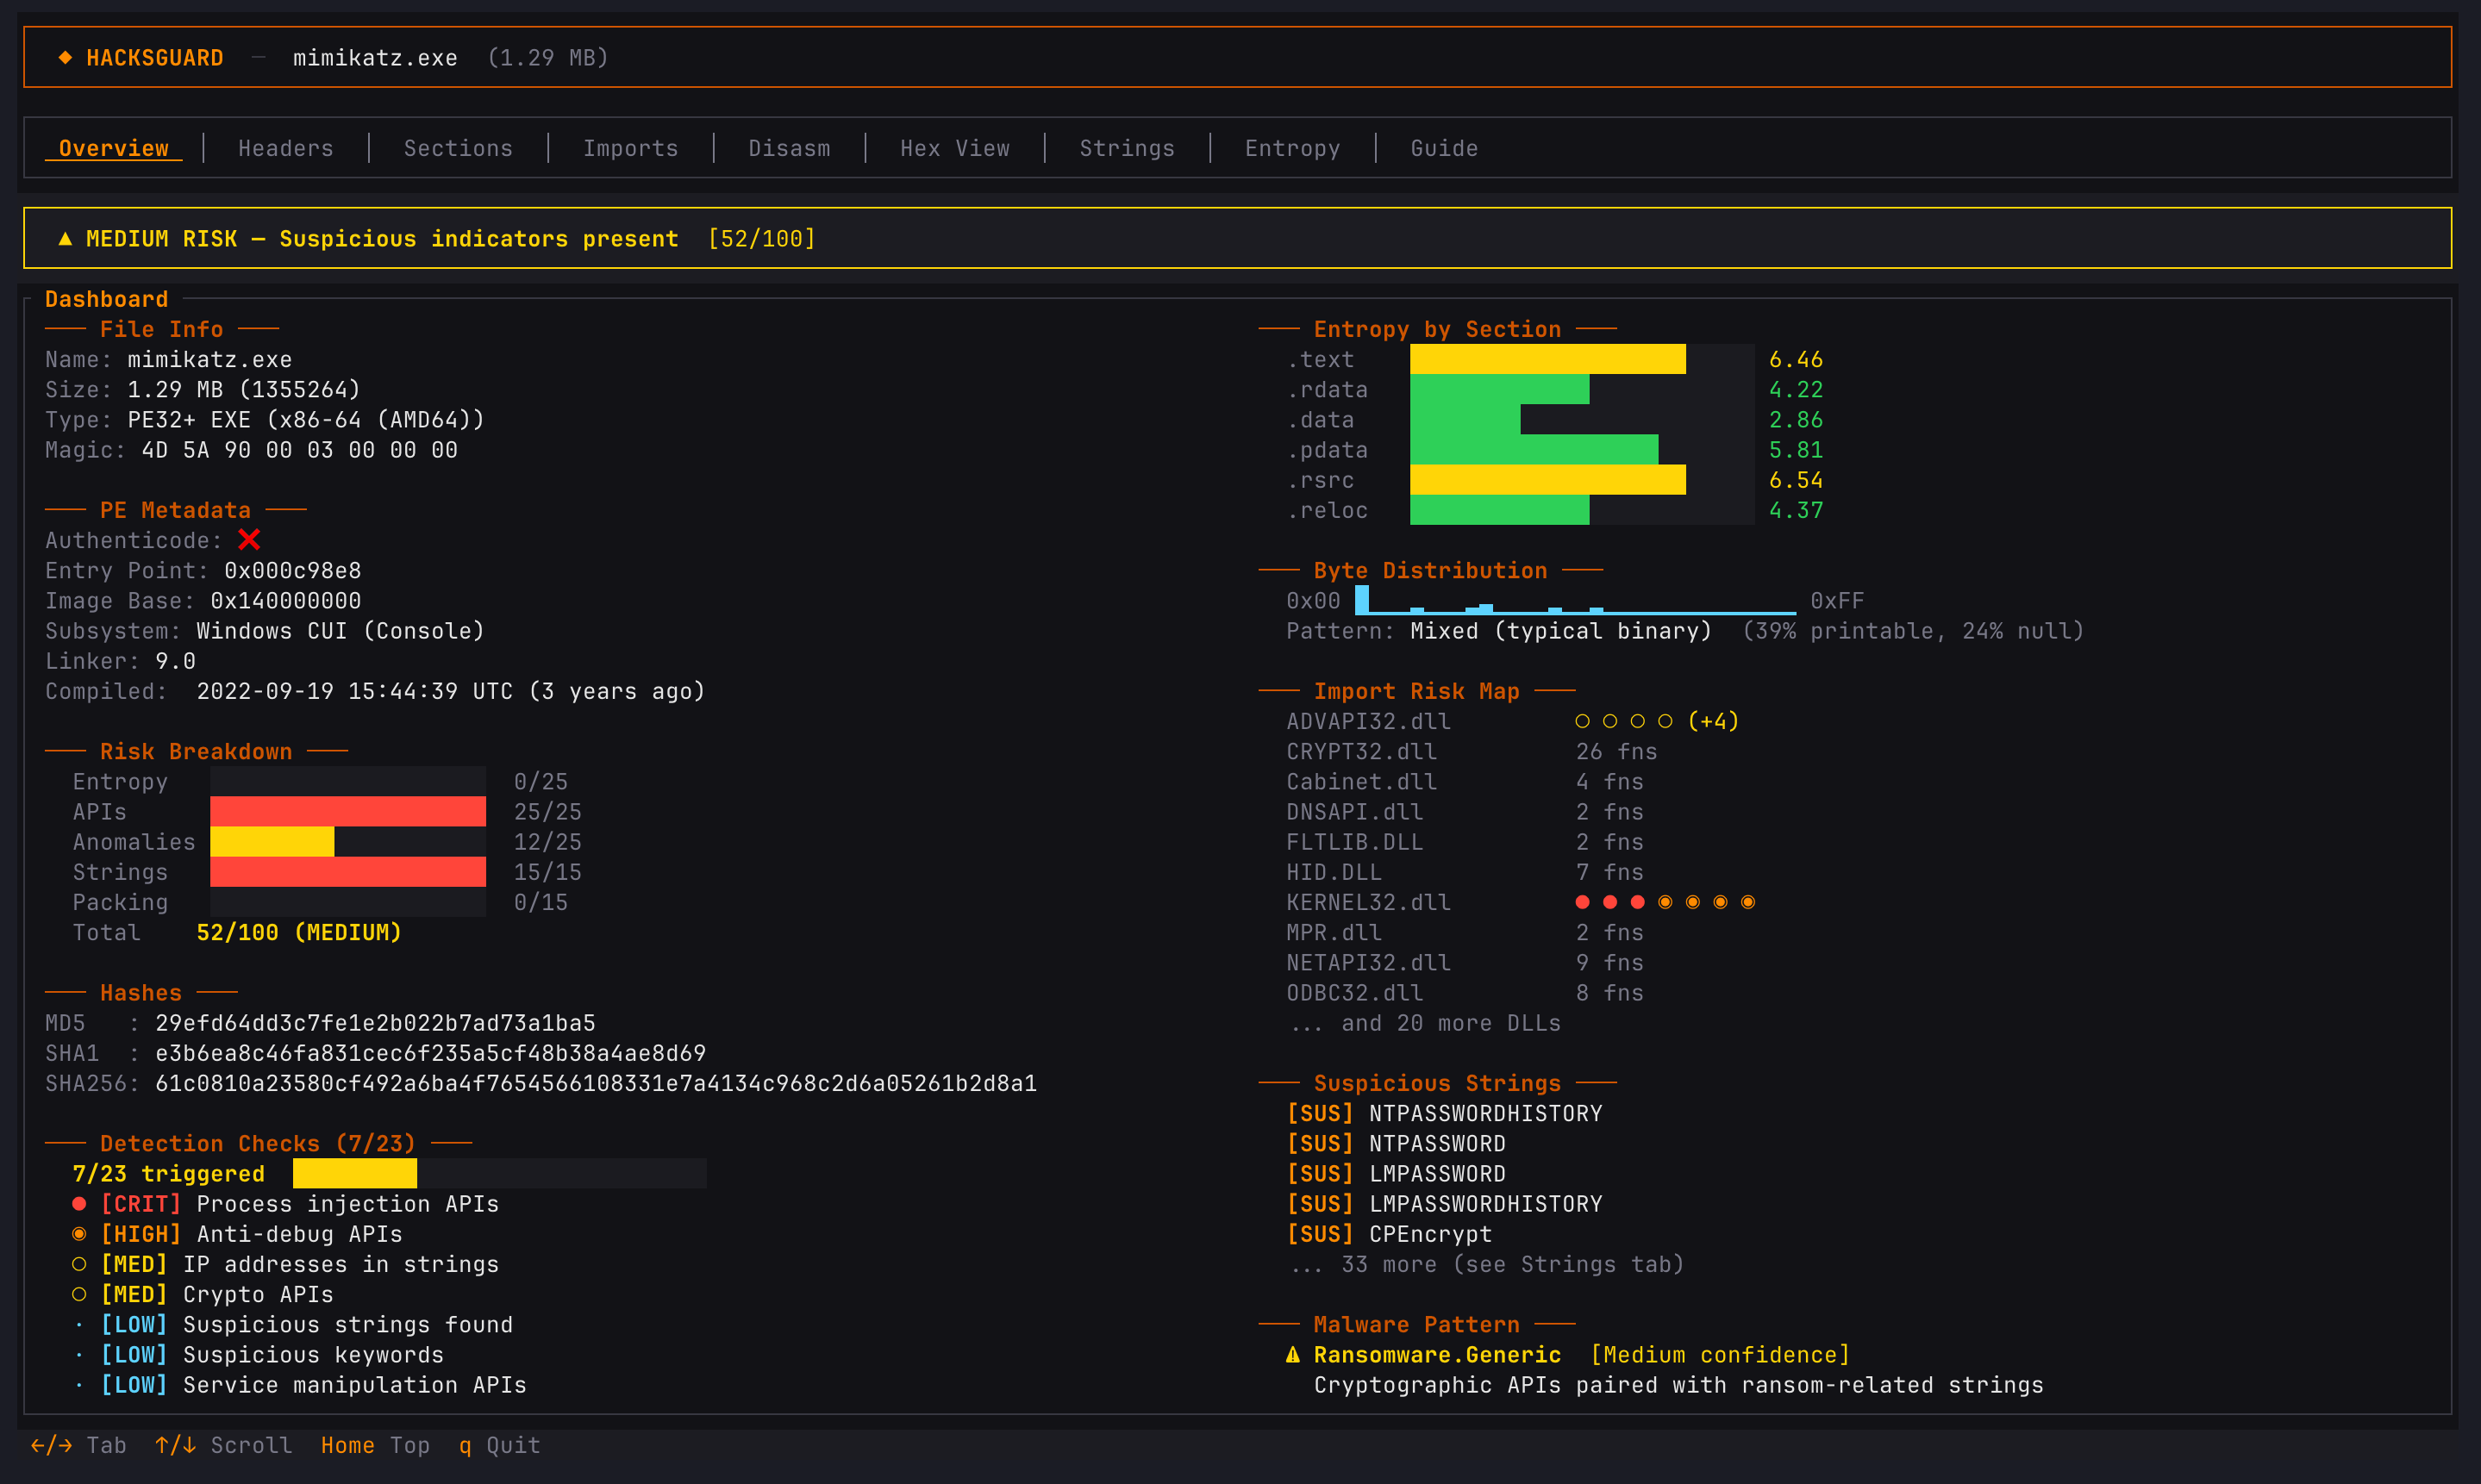Click the MD5 hash value
2481x1484 pixels.
[x=375, y=1023]
